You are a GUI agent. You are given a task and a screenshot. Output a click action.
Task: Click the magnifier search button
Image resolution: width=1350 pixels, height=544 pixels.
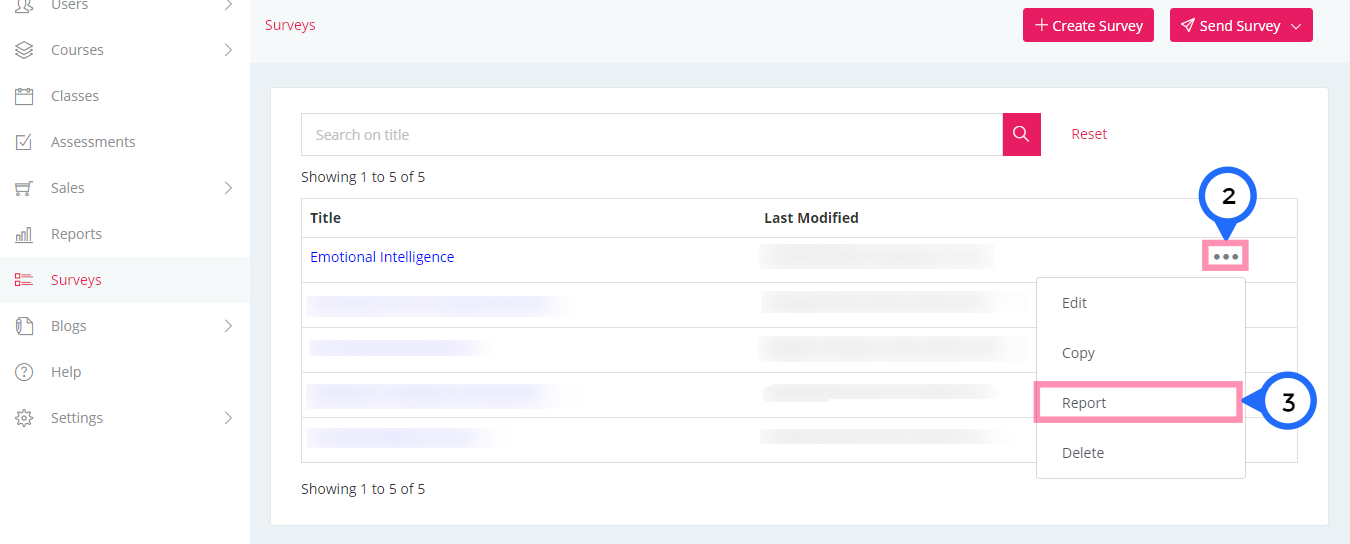click(1021, 134)
